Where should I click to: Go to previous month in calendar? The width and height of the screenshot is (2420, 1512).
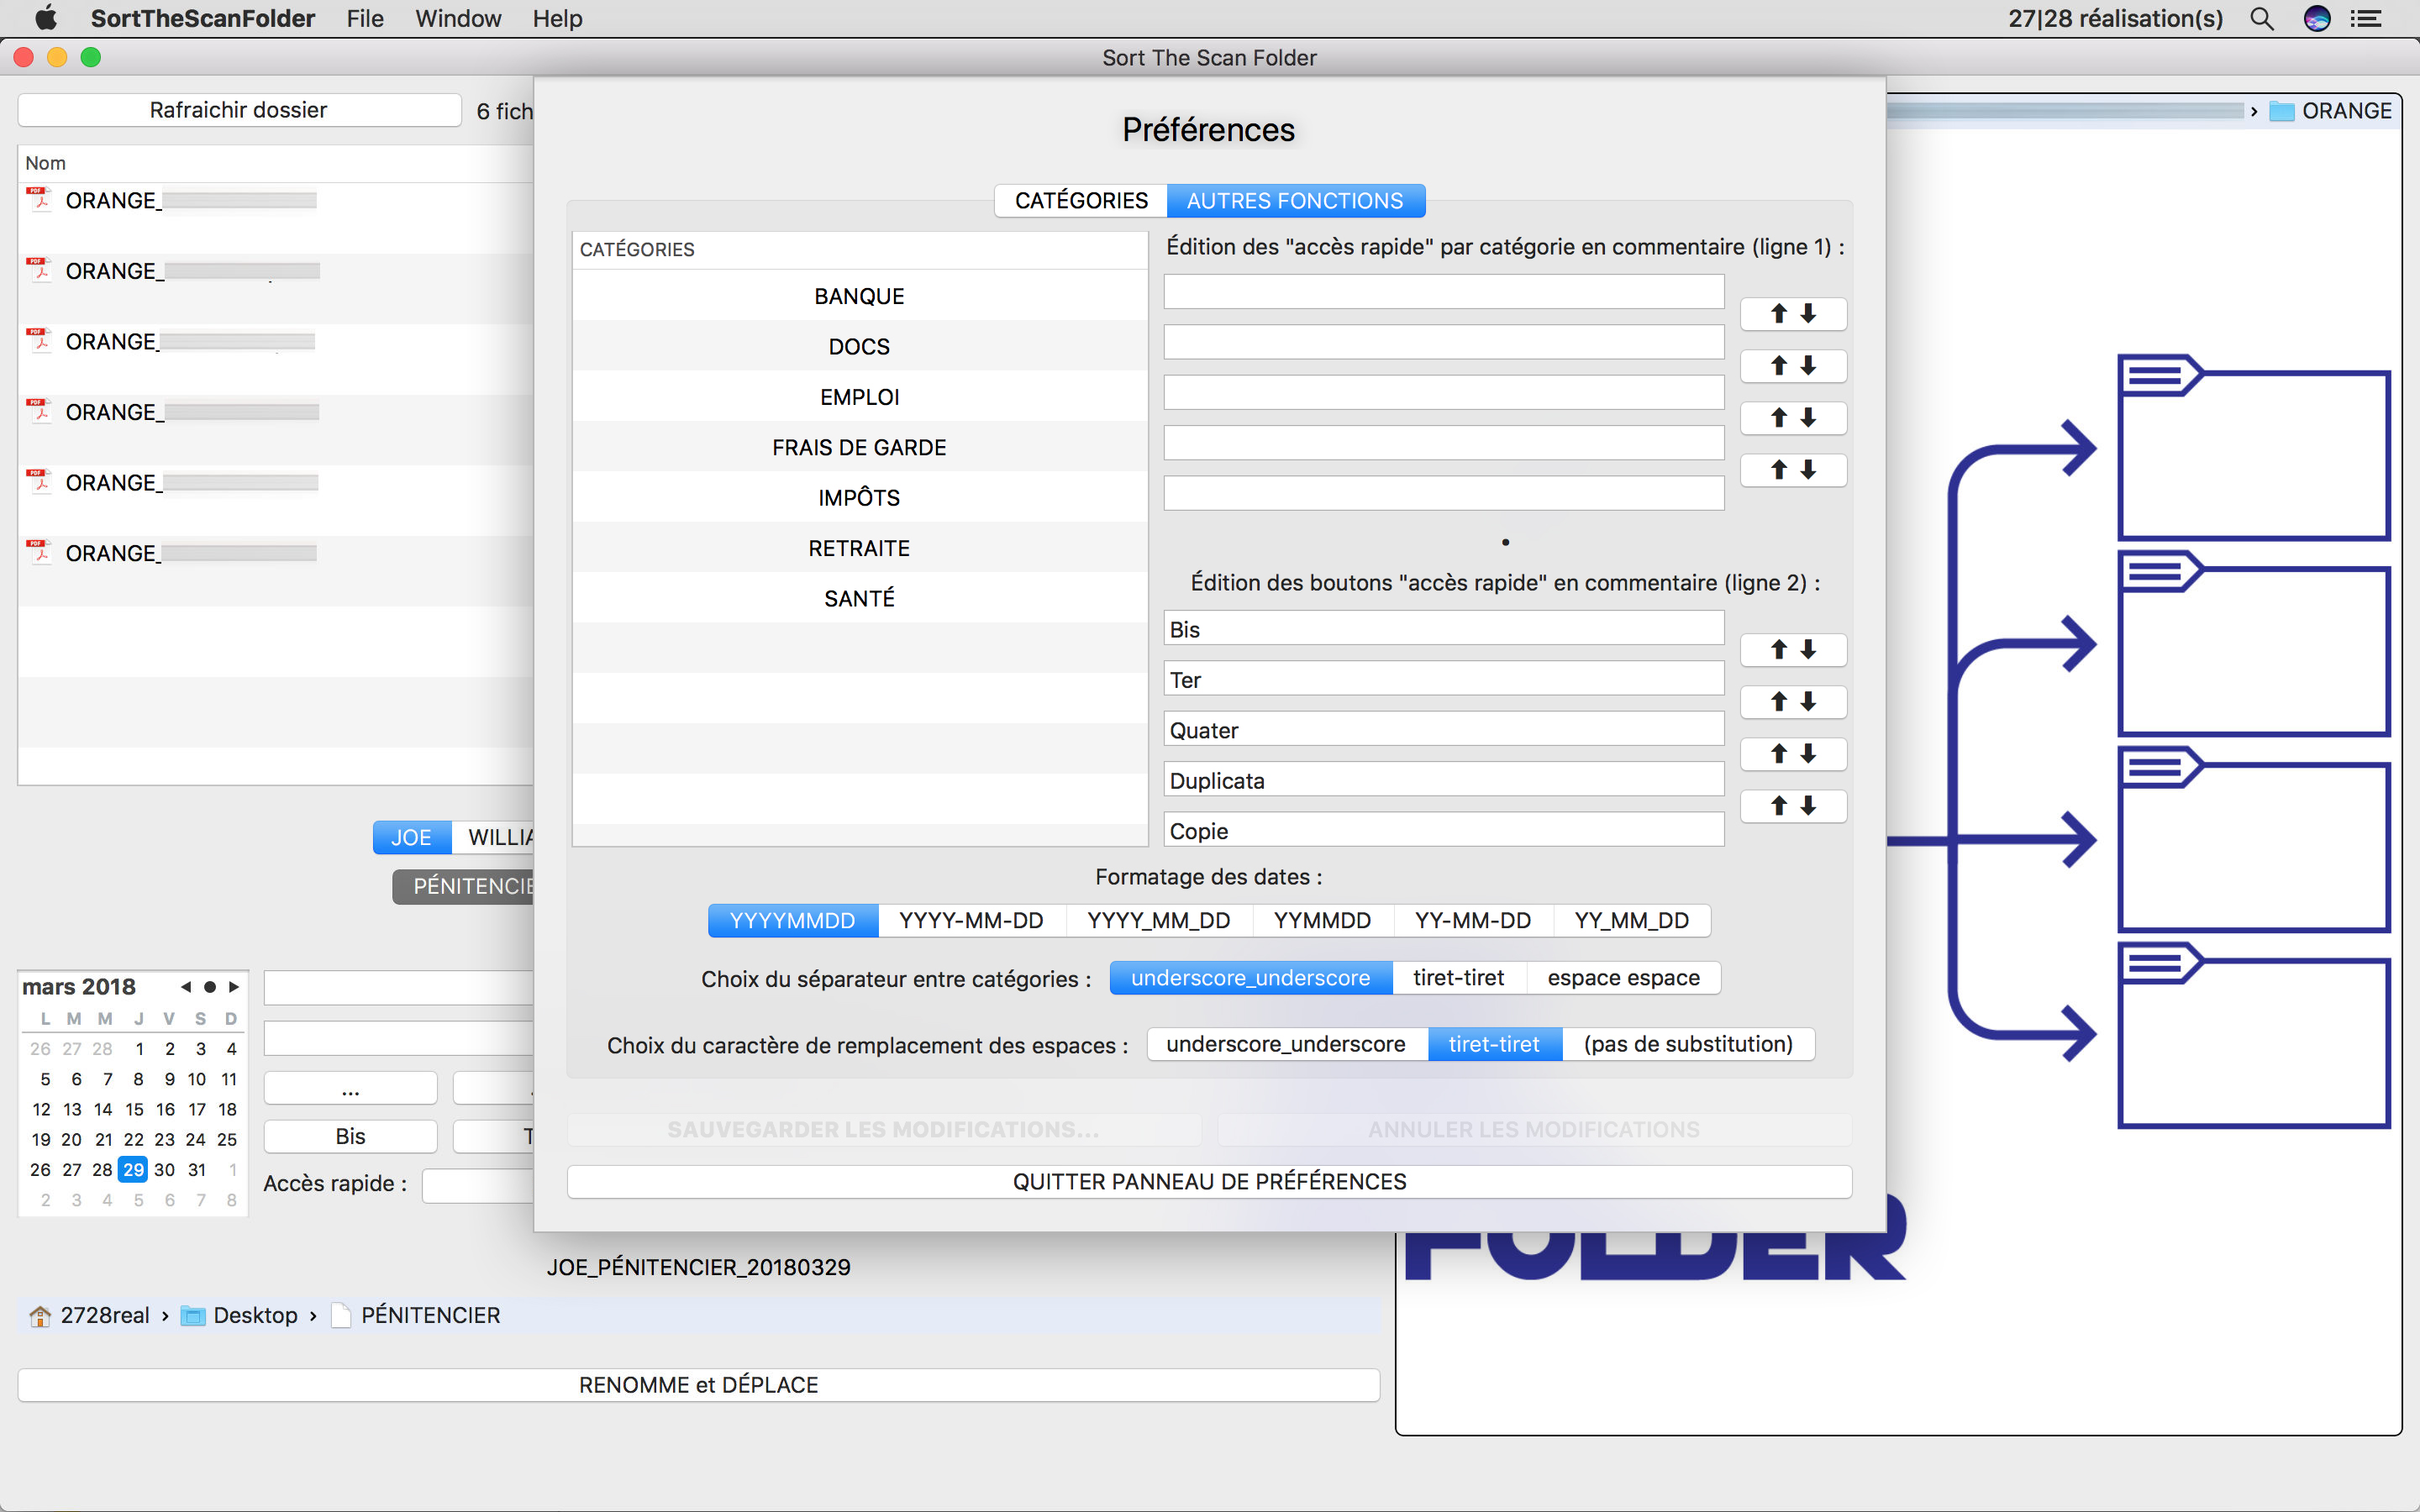pyautogui.click(x=186, y=987)
